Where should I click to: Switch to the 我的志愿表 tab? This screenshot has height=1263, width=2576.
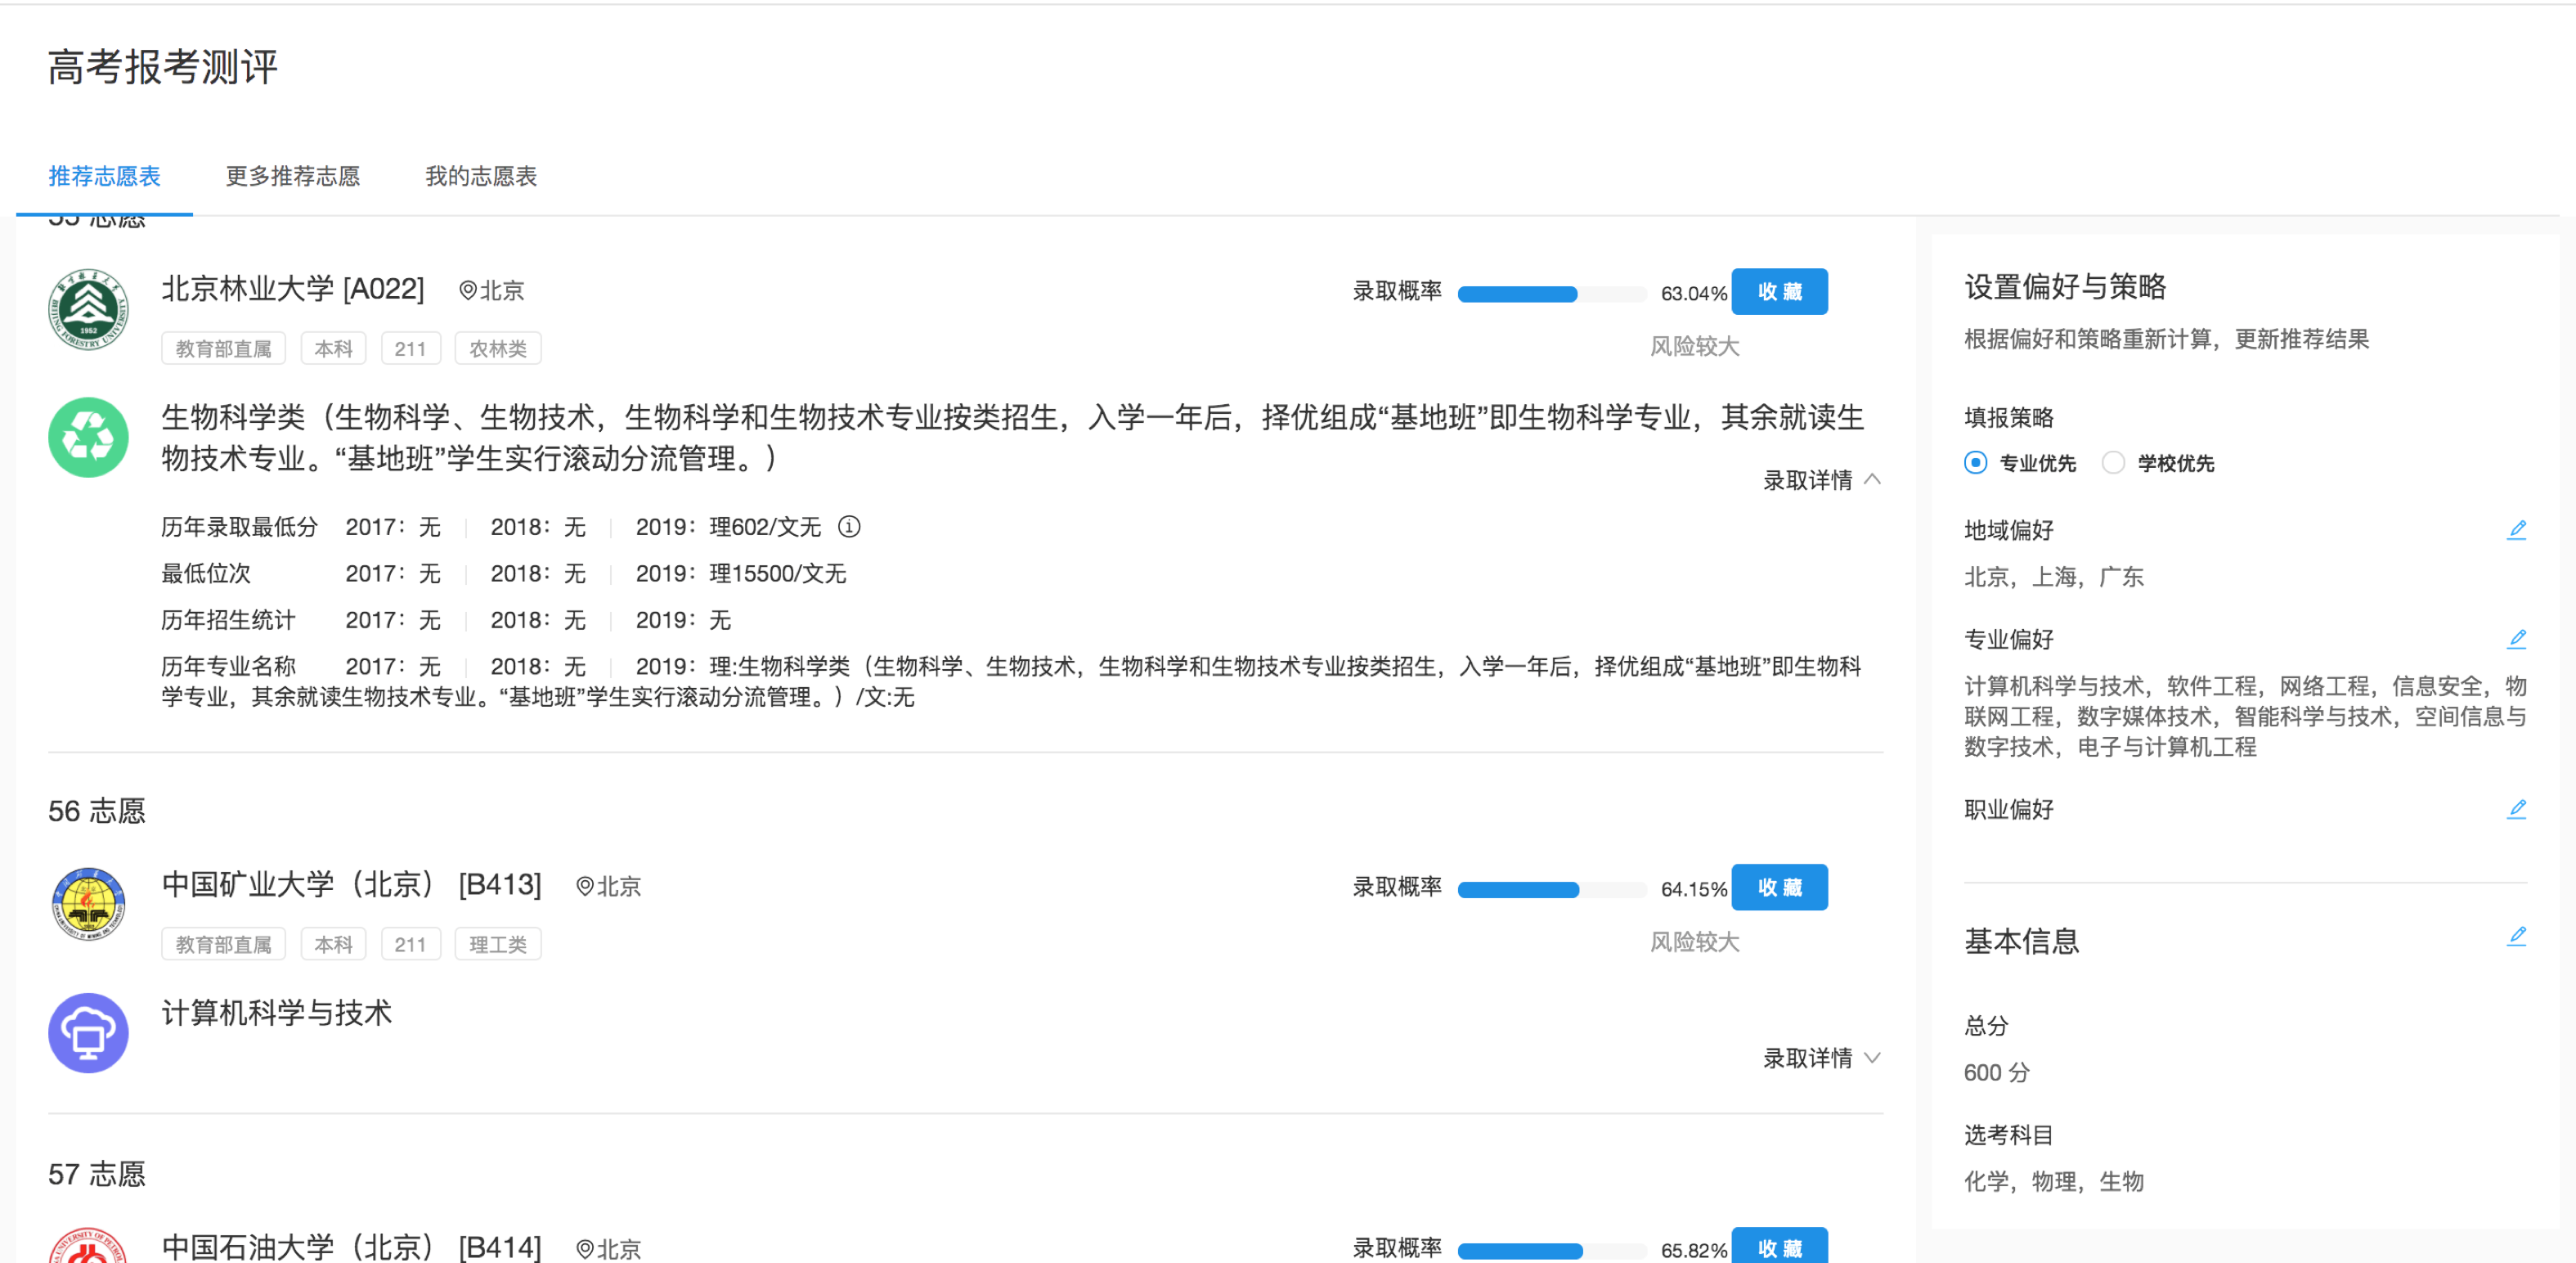tap(481, 176)
